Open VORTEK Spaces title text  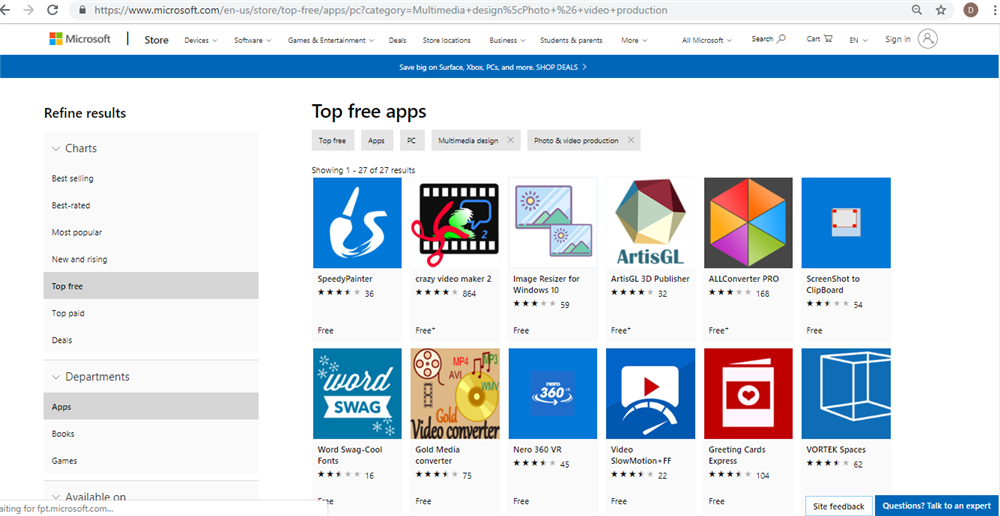(x=836, y=450)
